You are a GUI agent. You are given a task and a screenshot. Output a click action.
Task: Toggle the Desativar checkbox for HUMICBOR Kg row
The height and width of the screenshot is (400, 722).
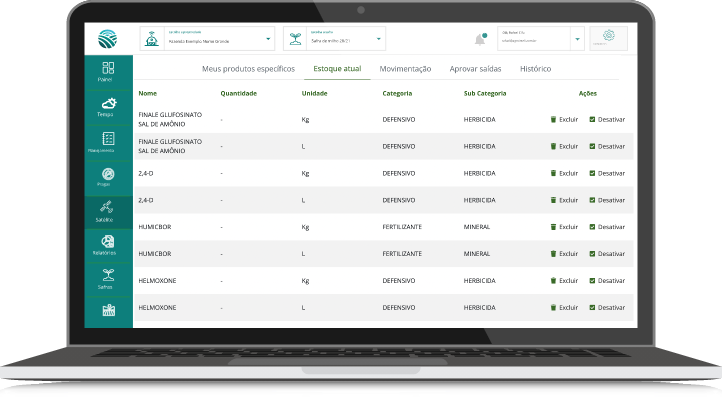[x=592, y=227]
